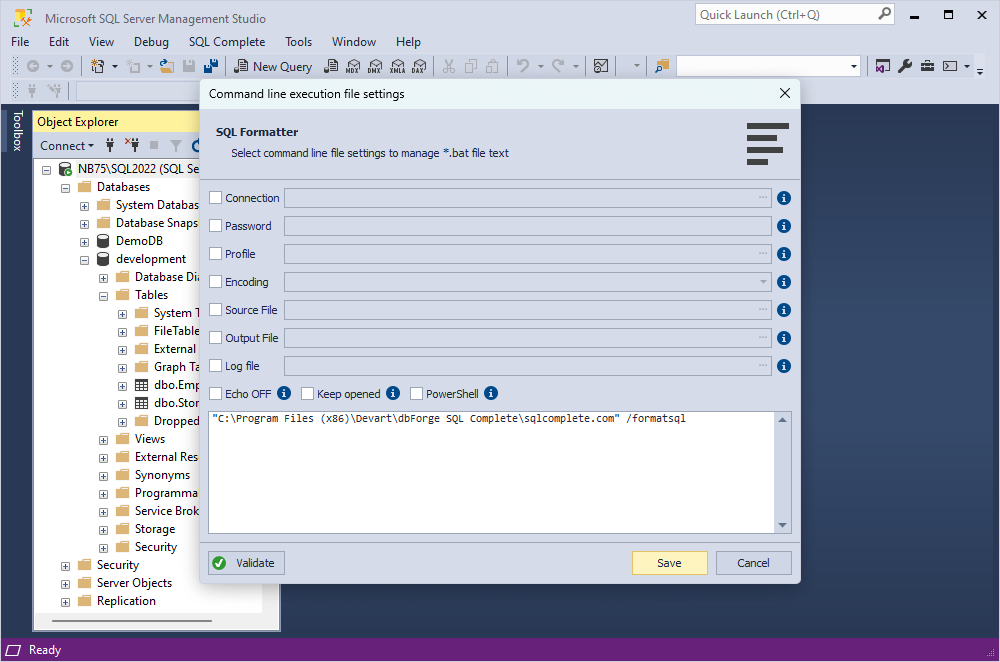The width and height of the screenshot is (1000, 662).
Task: Click info icon beside PowerShell
Action: pos(490,393)
